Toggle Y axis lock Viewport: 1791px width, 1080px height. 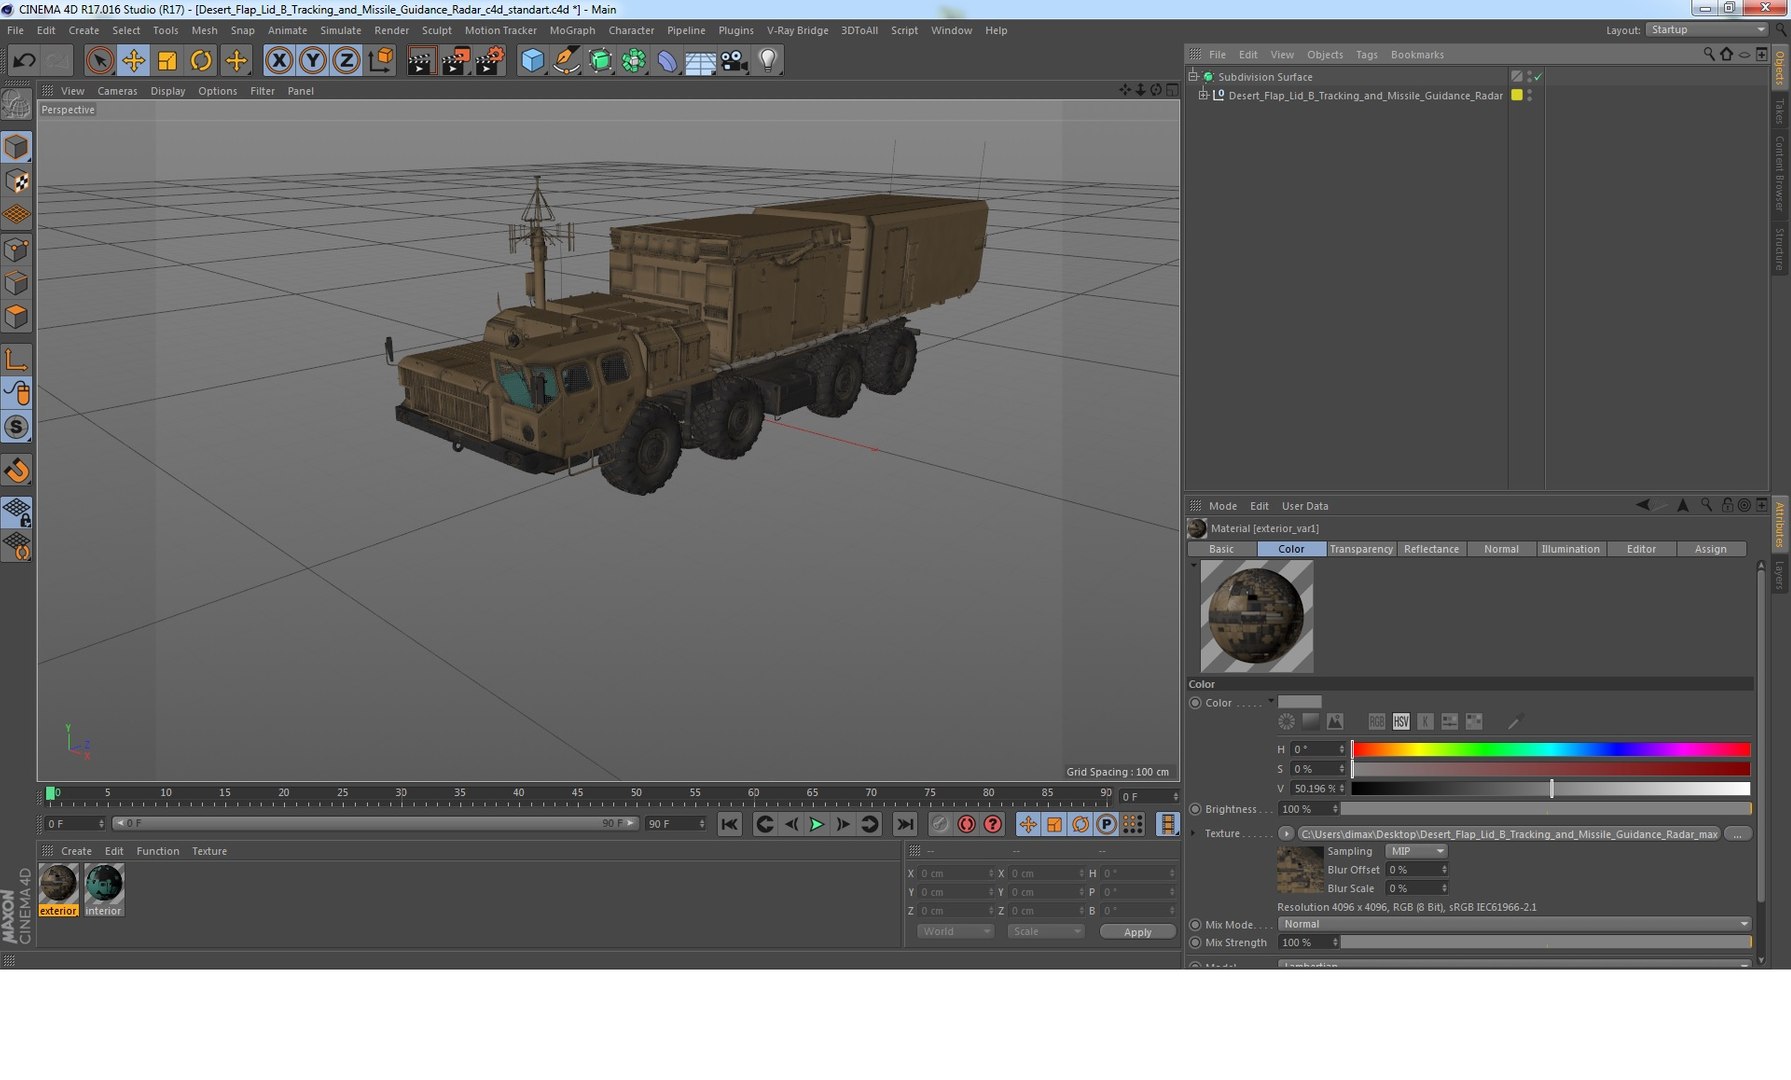pyautogui.click(x=312, y=61)
